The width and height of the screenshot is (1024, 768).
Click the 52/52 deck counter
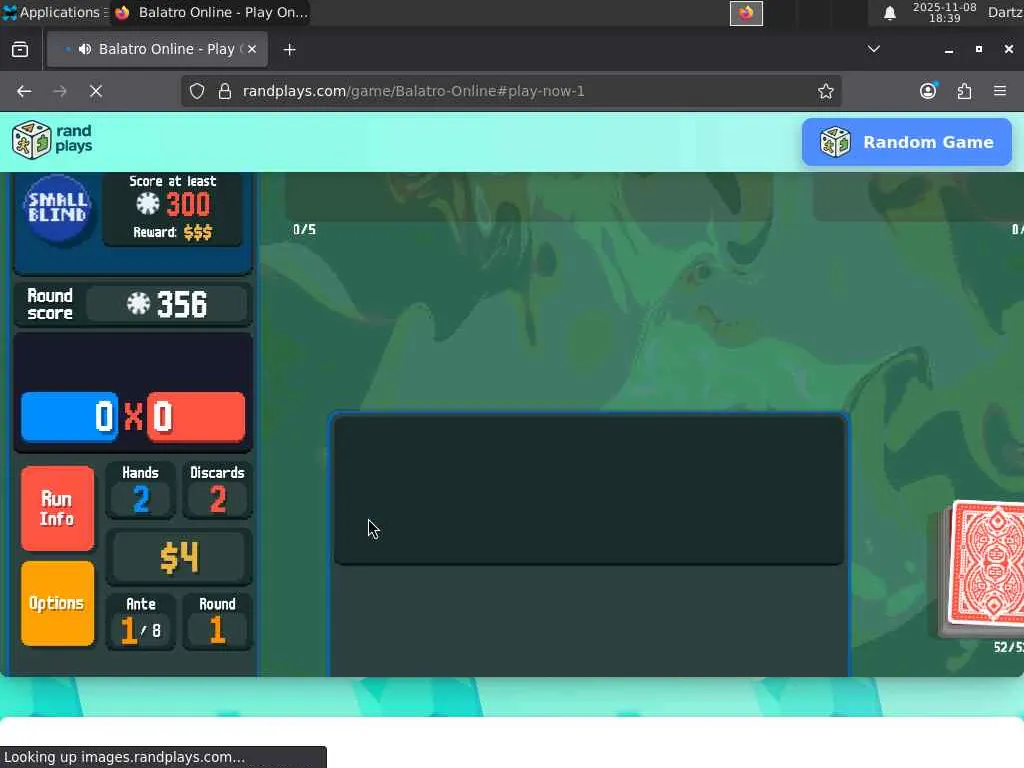[1008, 647]
